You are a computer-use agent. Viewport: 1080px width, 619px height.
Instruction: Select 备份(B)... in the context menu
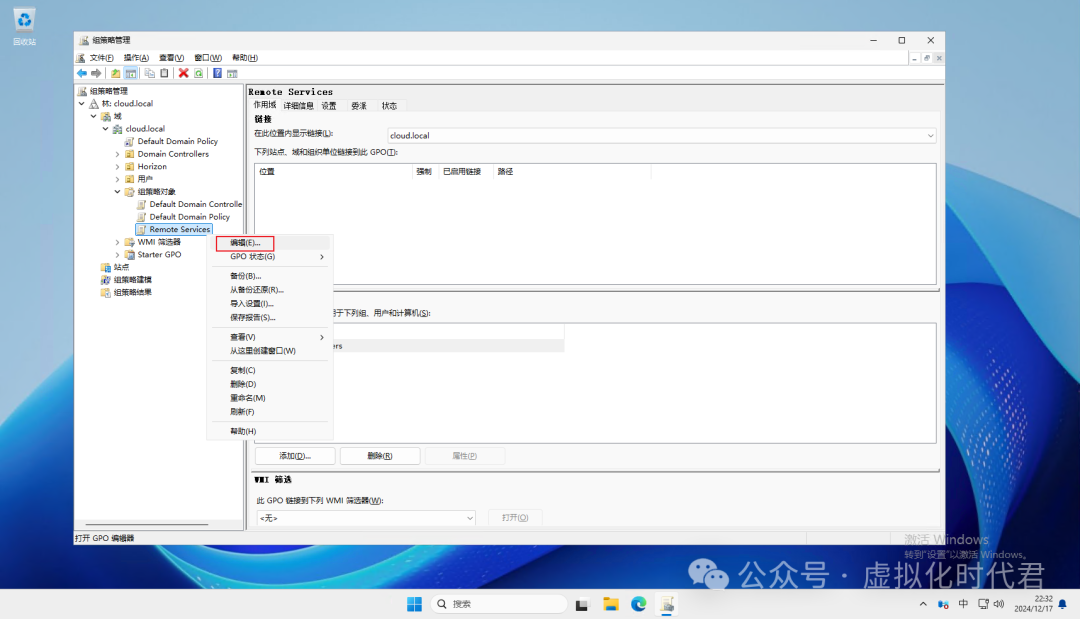tap(245, 276)
